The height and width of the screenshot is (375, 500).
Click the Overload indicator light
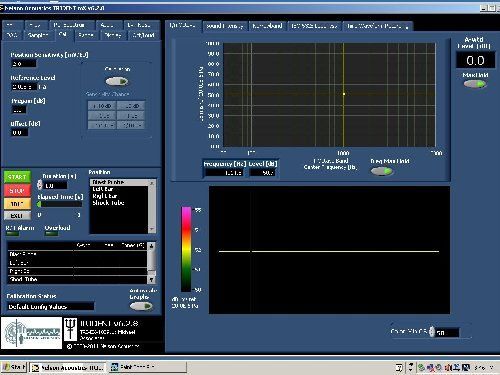coord(52,234)
